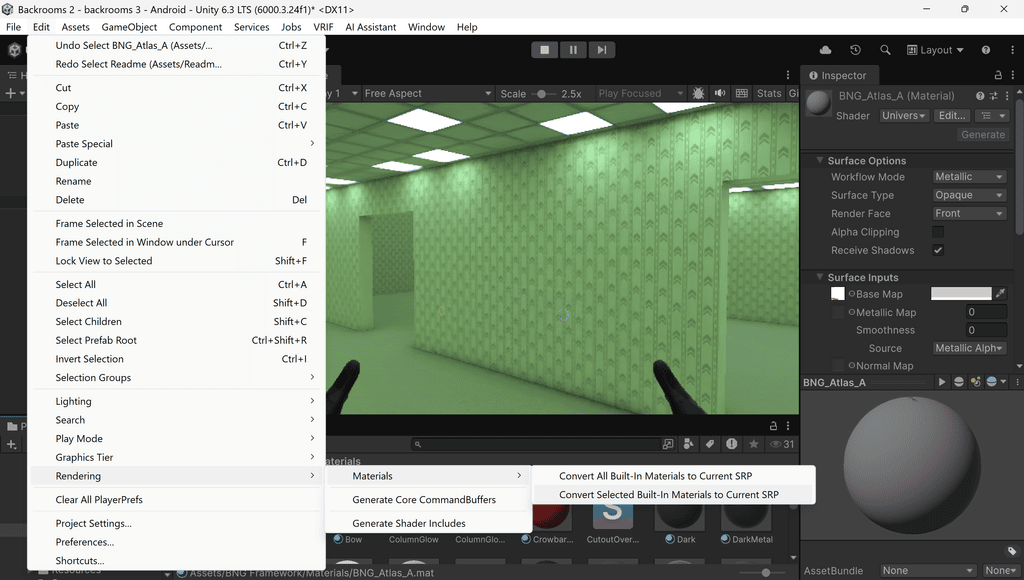Open the Inspector tab kebab options menu

click(x=1013, y=75)
